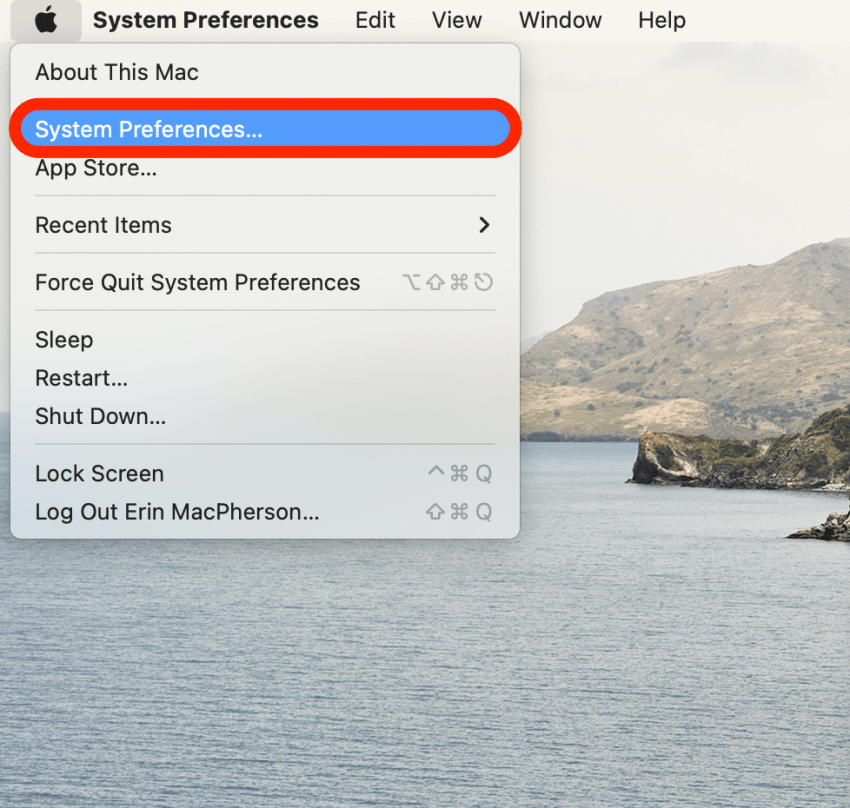Image resolution: width=850 pixels, height=808 pixels.
Task: Select Sleep from the Apple menu
Action: pyautogui.click(x=265, y=340)
